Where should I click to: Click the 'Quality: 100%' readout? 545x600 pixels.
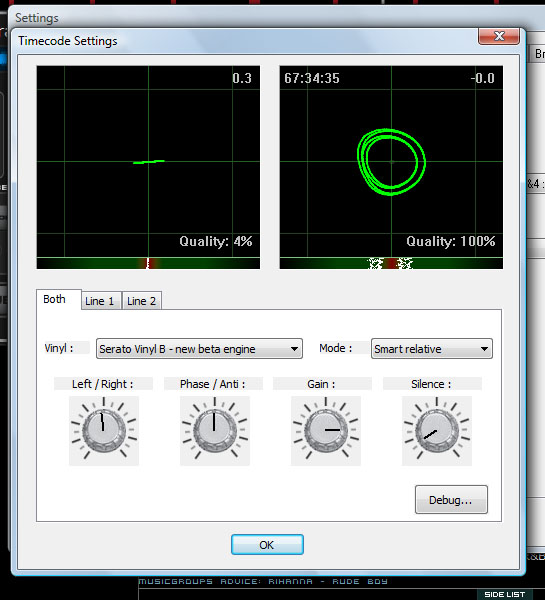[x=450, y=241]
